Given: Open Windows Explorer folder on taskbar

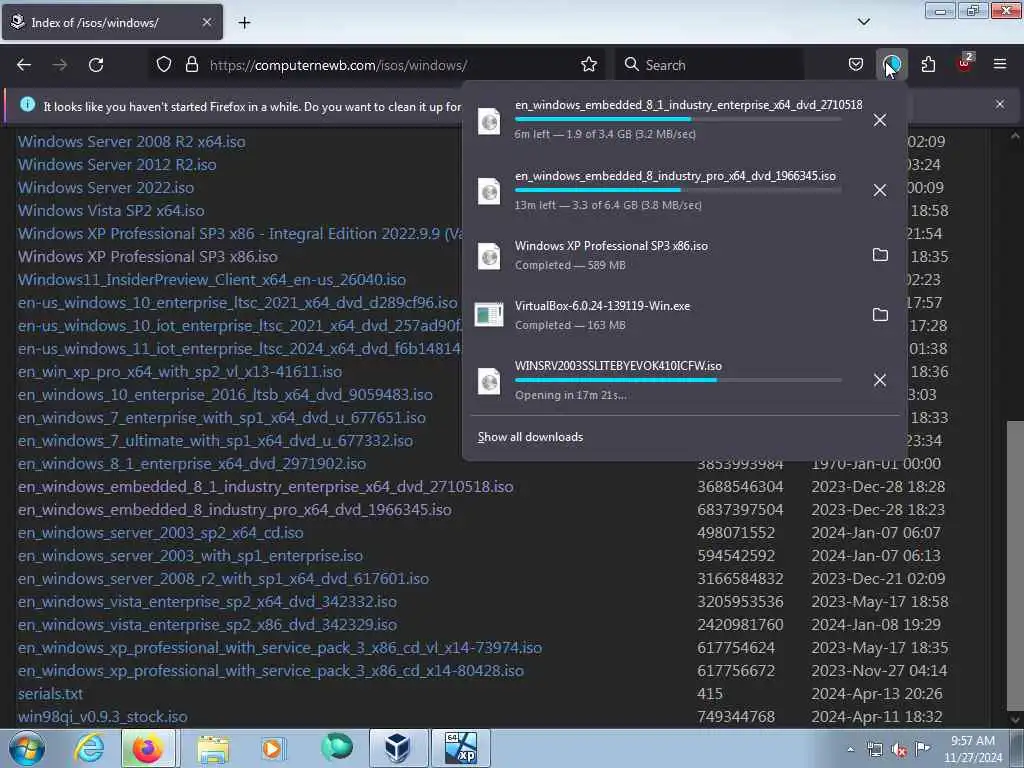Looking at the screenshot, I should (x=213, y=748).
